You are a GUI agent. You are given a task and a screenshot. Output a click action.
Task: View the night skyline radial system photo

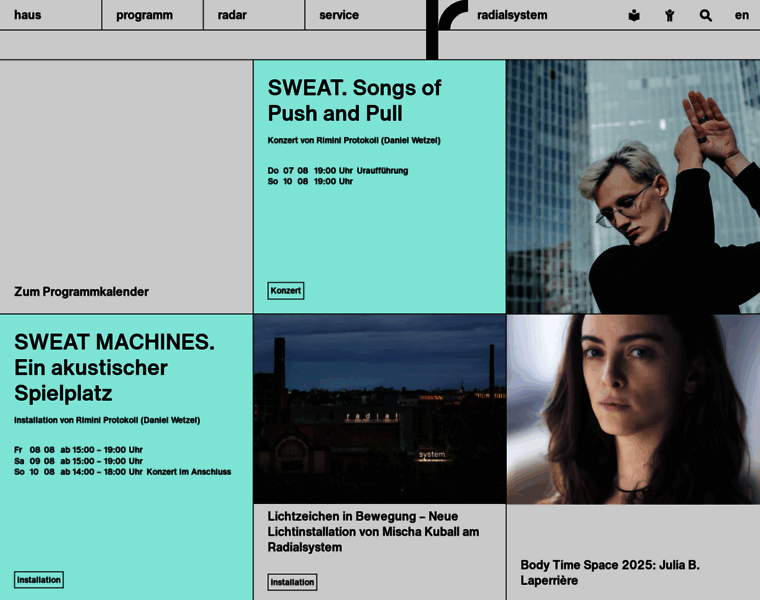pyautogui.click(x=380, y=409)
